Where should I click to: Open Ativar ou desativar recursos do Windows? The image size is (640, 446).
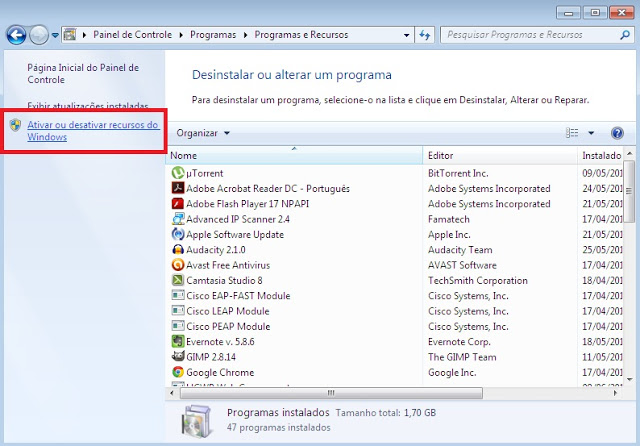(93, 131)
